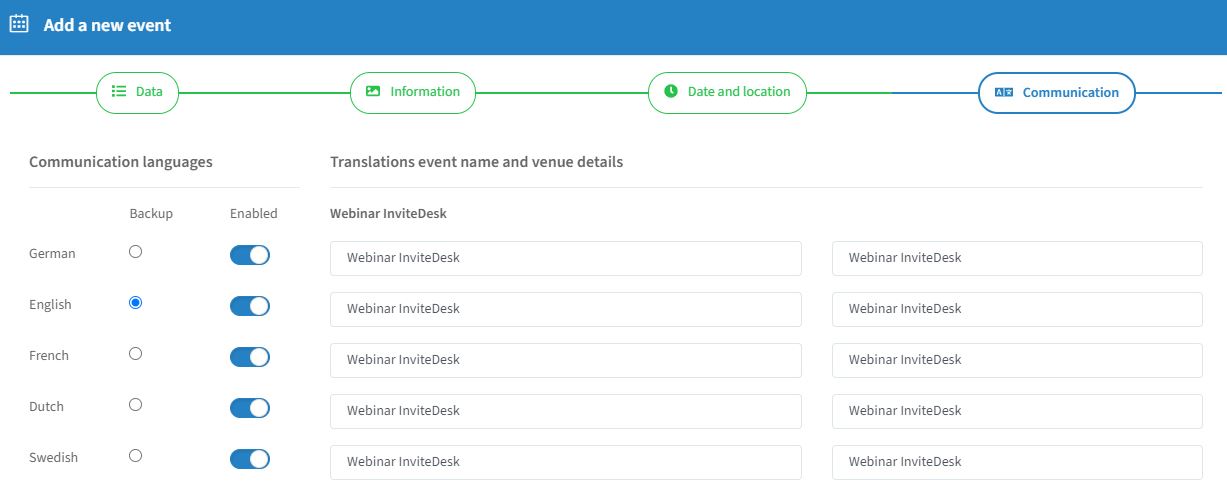
Task: Edit French venue details field on right
Action: (x=1017, y=360)
